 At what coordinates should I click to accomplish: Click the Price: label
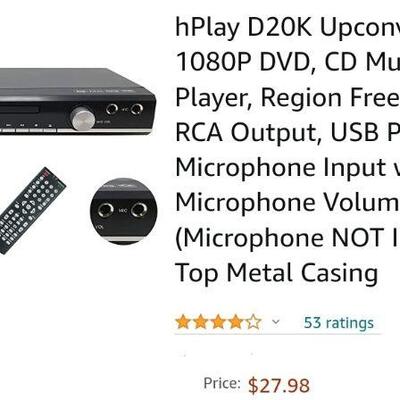pos(222,383)
